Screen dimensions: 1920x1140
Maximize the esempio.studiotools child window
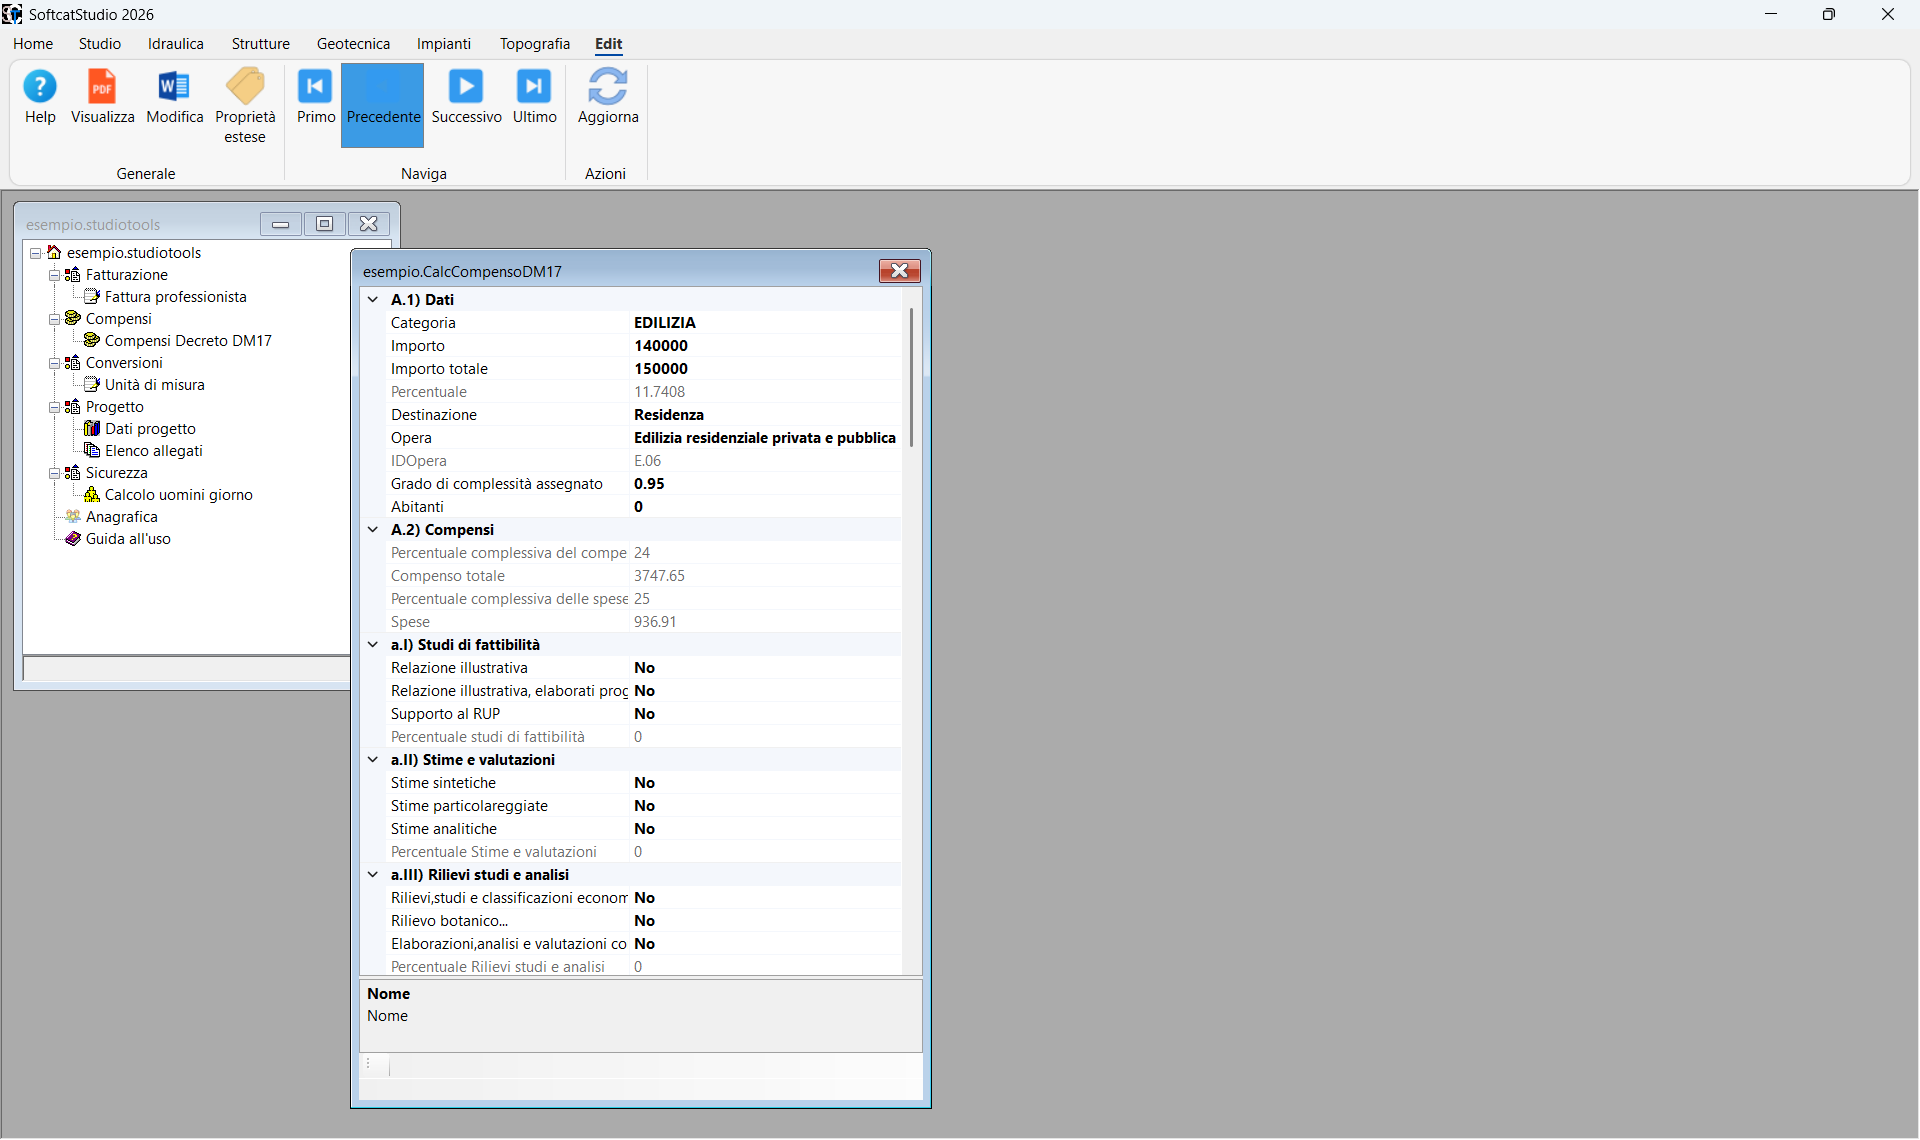tap(324, 224)
